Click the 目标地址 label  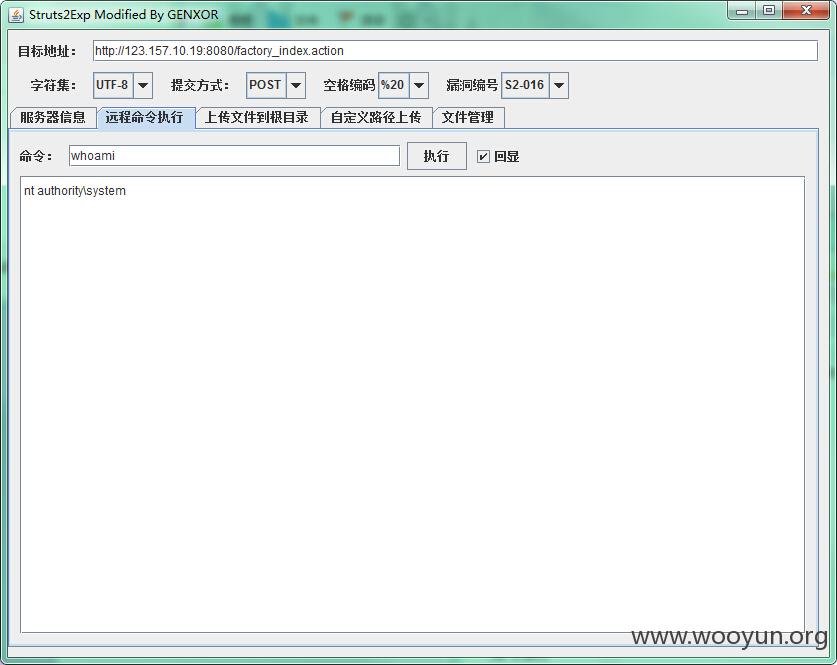(47, 51)
